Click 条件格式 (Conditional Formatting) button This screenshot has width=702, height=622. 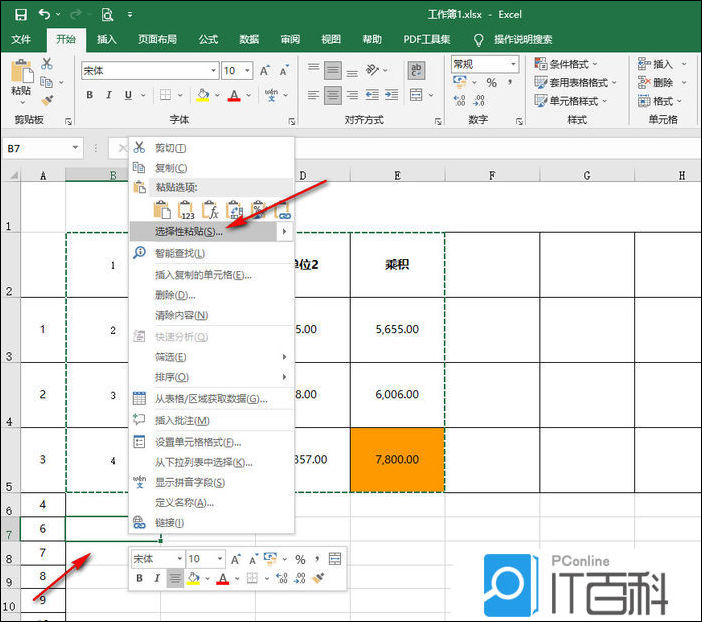(x=577, y=64)
